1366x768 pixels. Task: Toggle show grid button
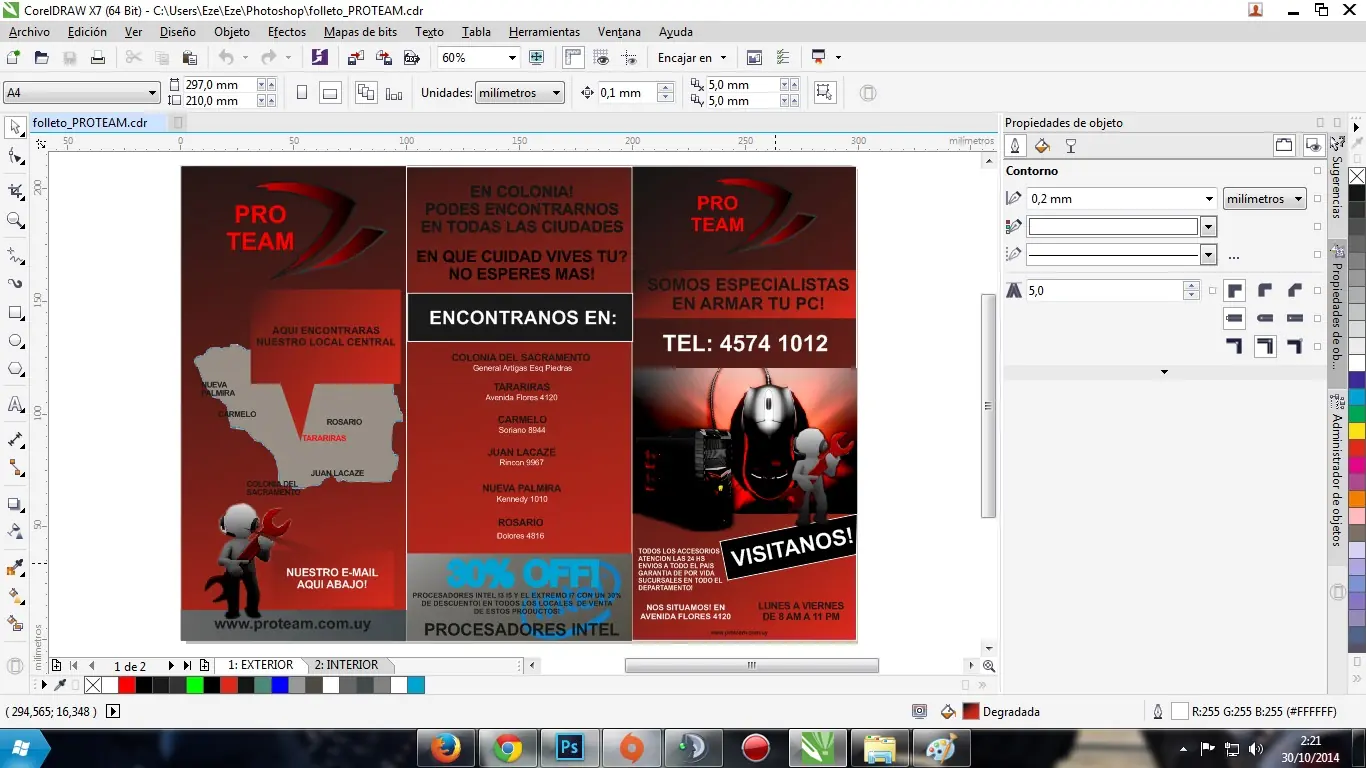[601, 58]
